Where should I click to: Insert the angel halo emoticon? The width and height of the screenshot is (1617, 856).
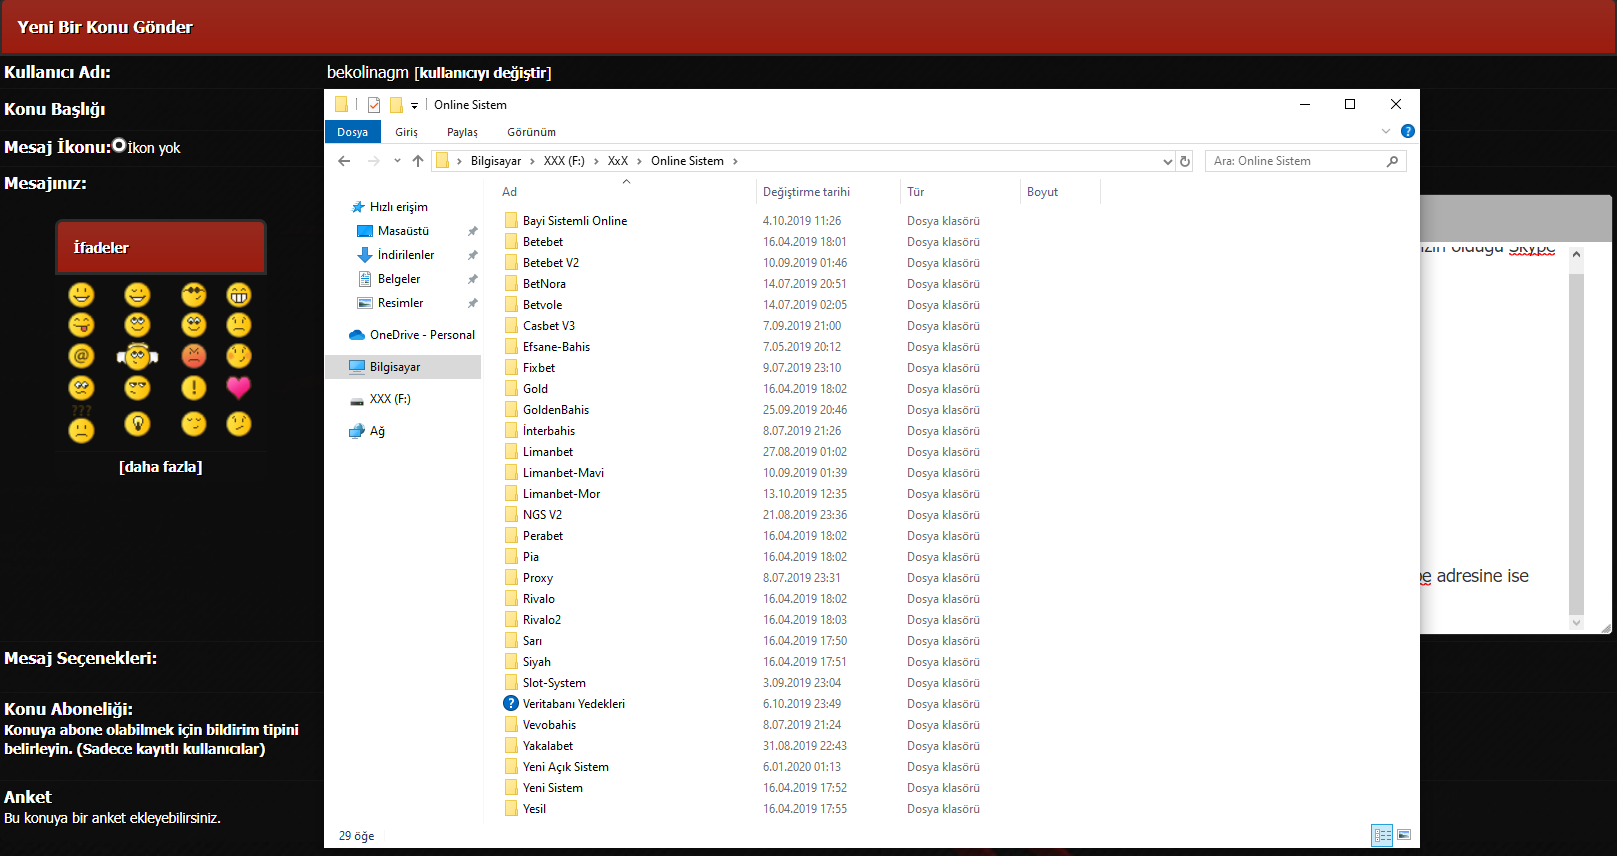pos(137,356)
